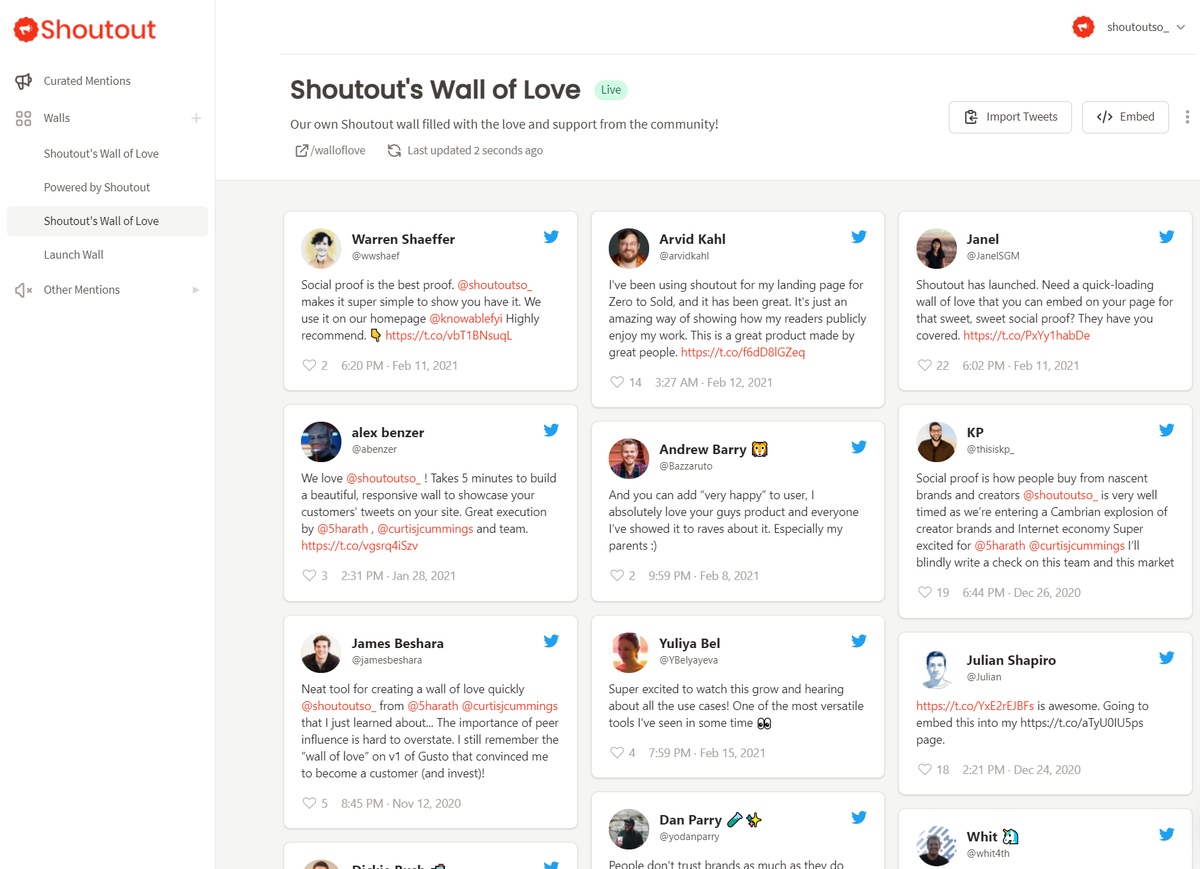
Task: Click Twitter bird on Dan Parry card
Action: pyautogui.click(x=859, y=817)
